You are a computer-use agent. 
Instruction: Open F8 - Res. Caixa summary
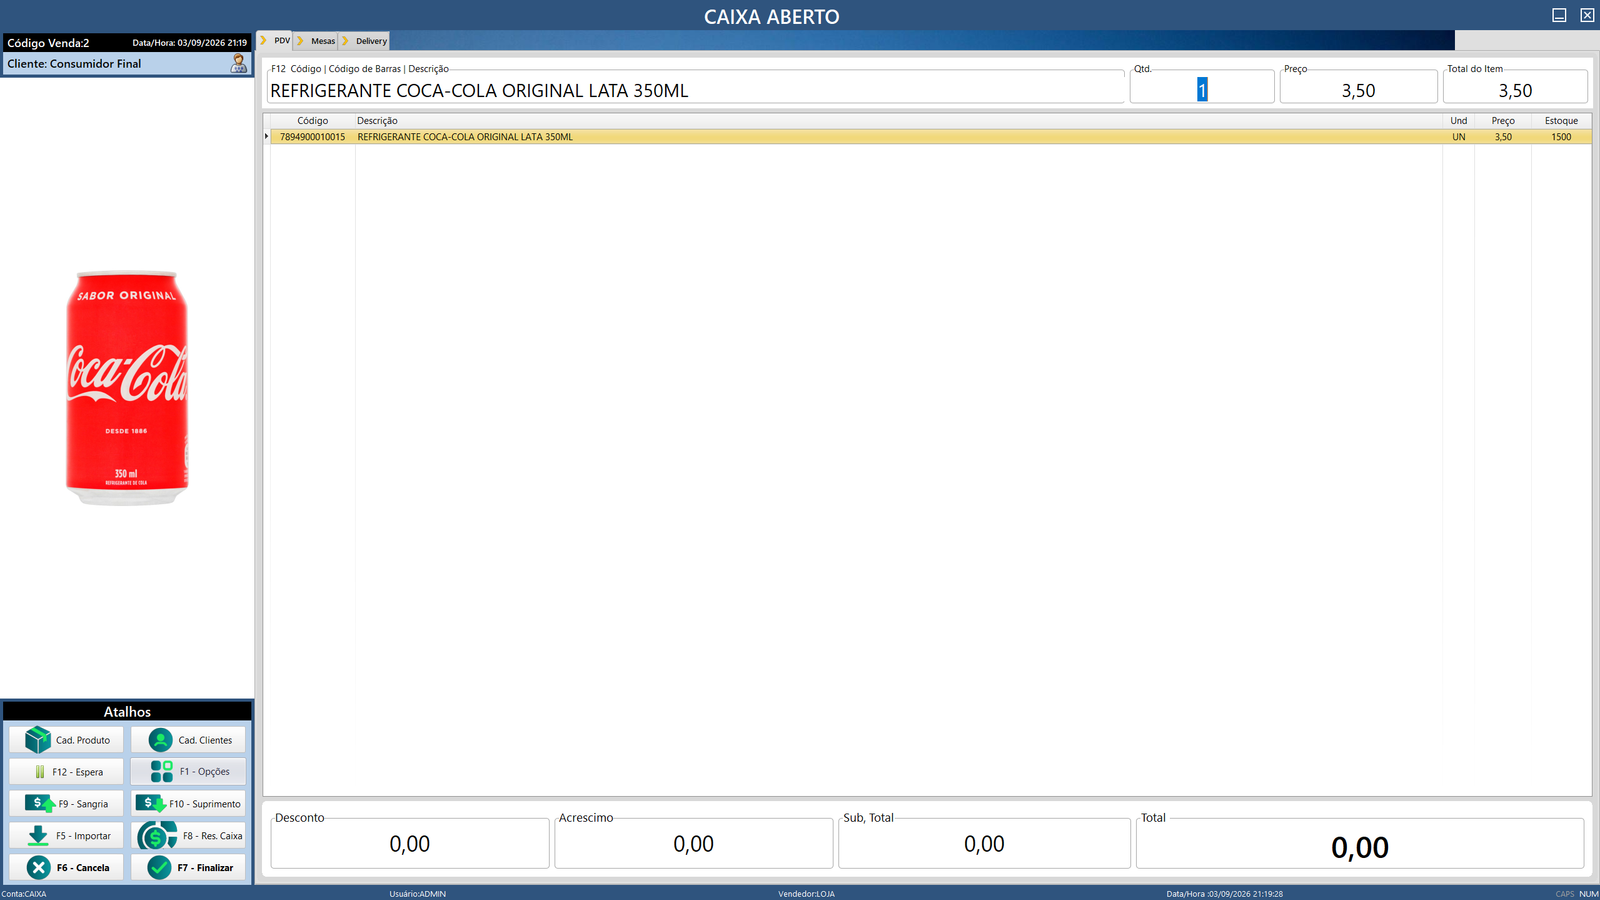(x=189, y=836)
